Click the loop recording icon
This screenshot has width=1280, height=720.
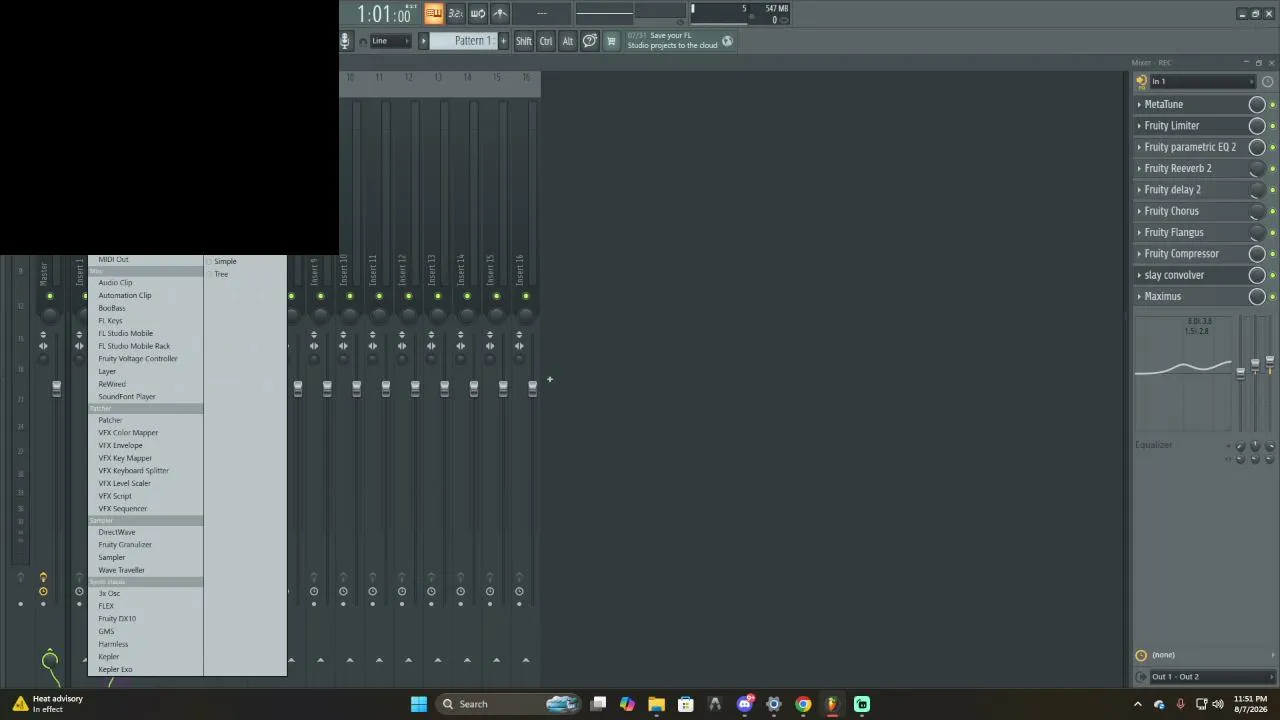[478, 13]
